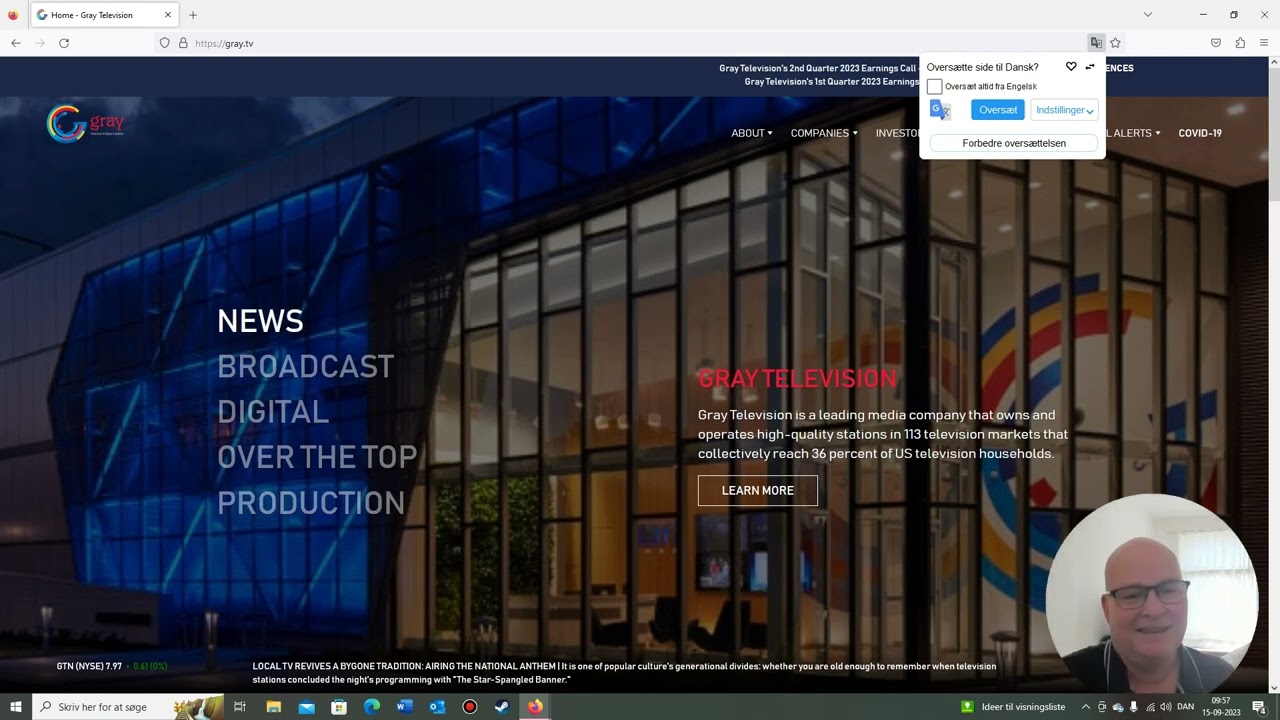
Task: Show hidden system tray icons
Action: click(x=1086, y=707)
